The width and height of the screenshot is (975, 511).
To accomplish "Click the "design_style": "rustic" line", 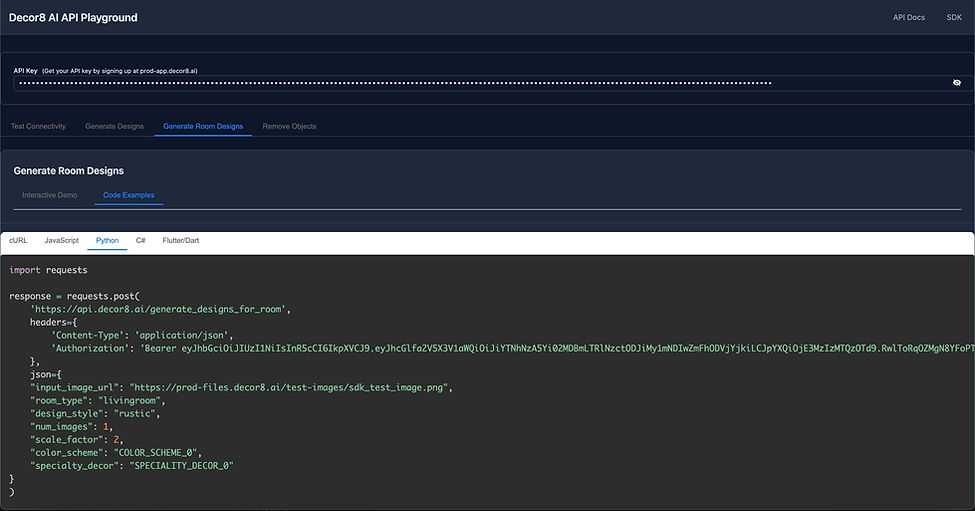I will pos(95,413).
